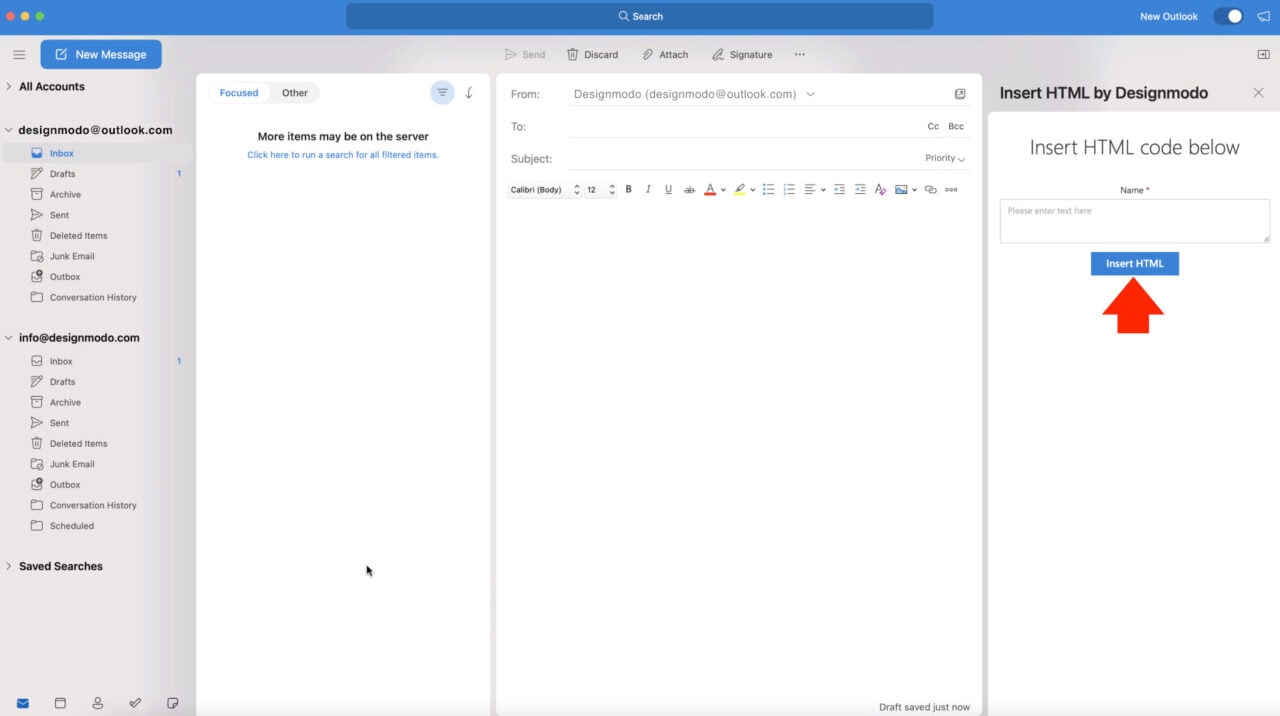Open the People icon in bottom navigation
The image size is (1280, 716).
point(97,703)
